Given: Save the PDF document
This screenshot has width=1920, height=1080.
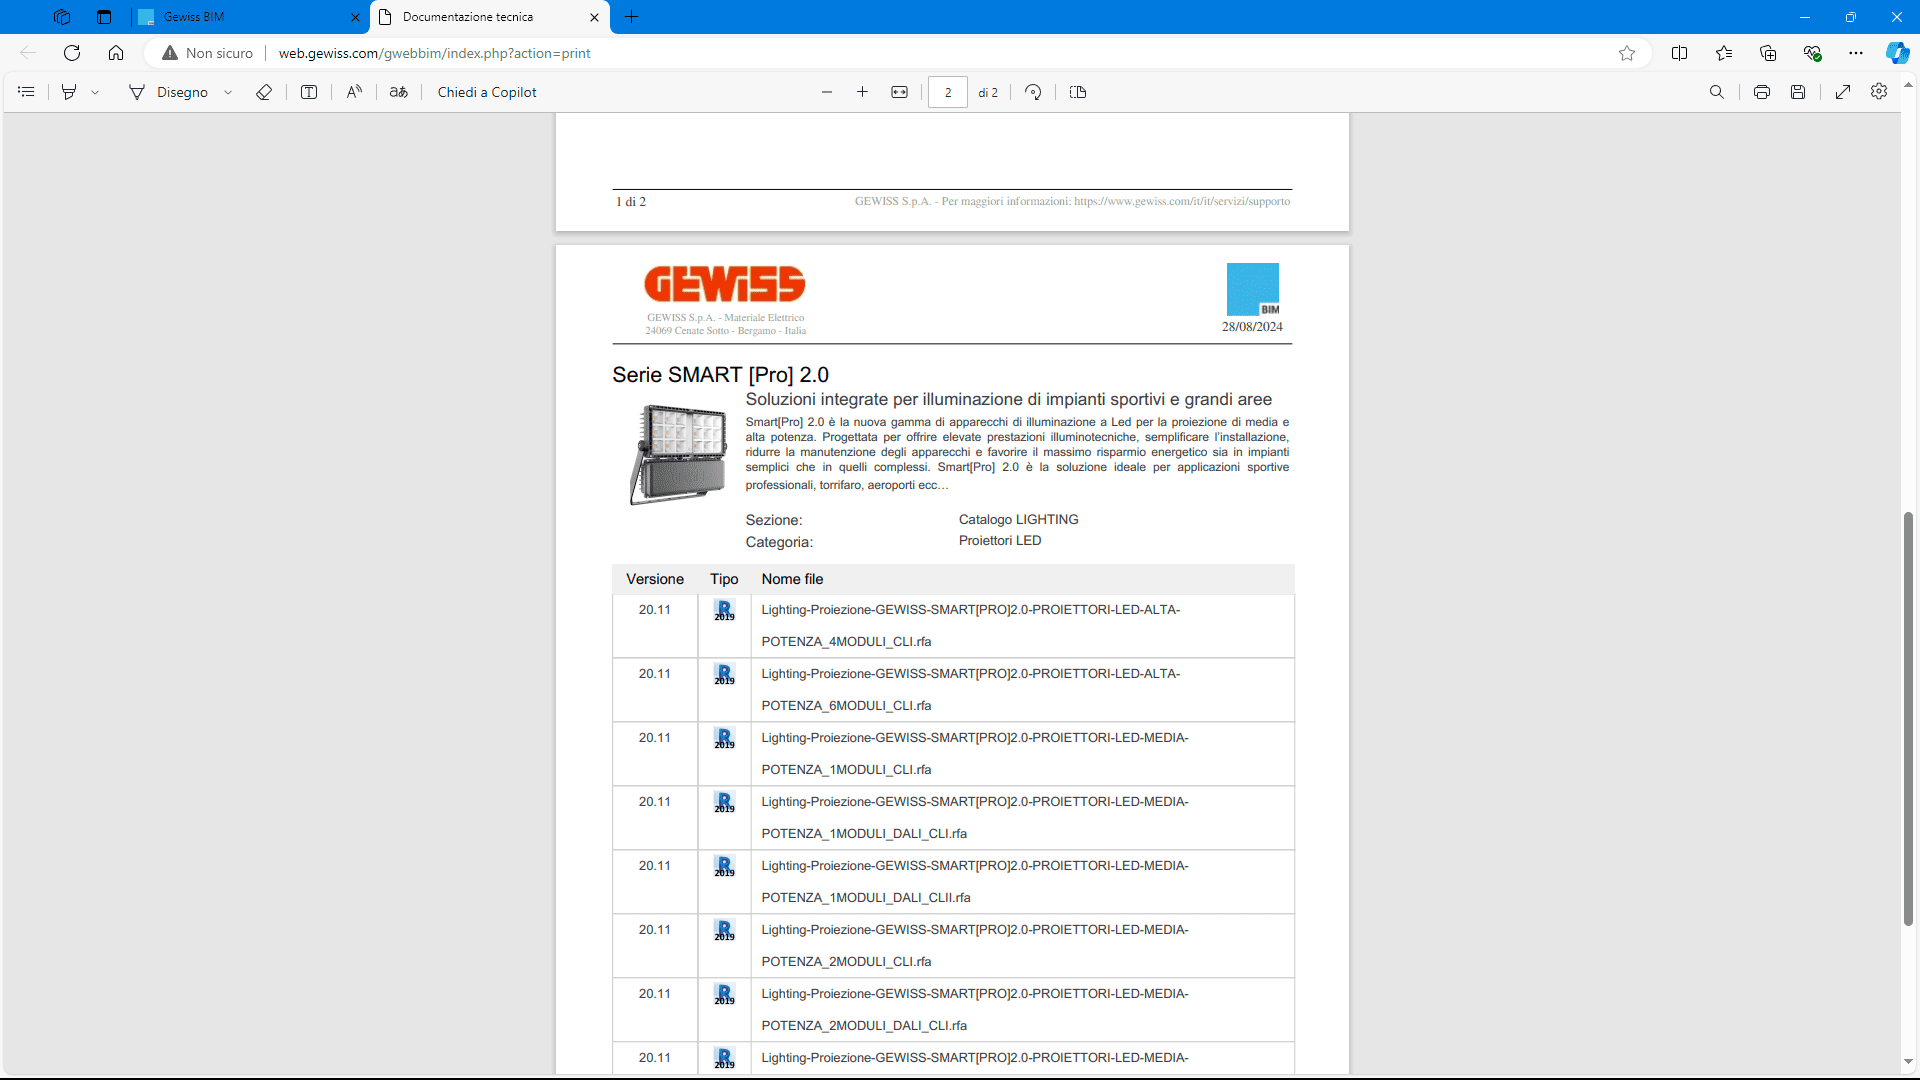Looking at the screenshot, I should (x=1798, y=92).
